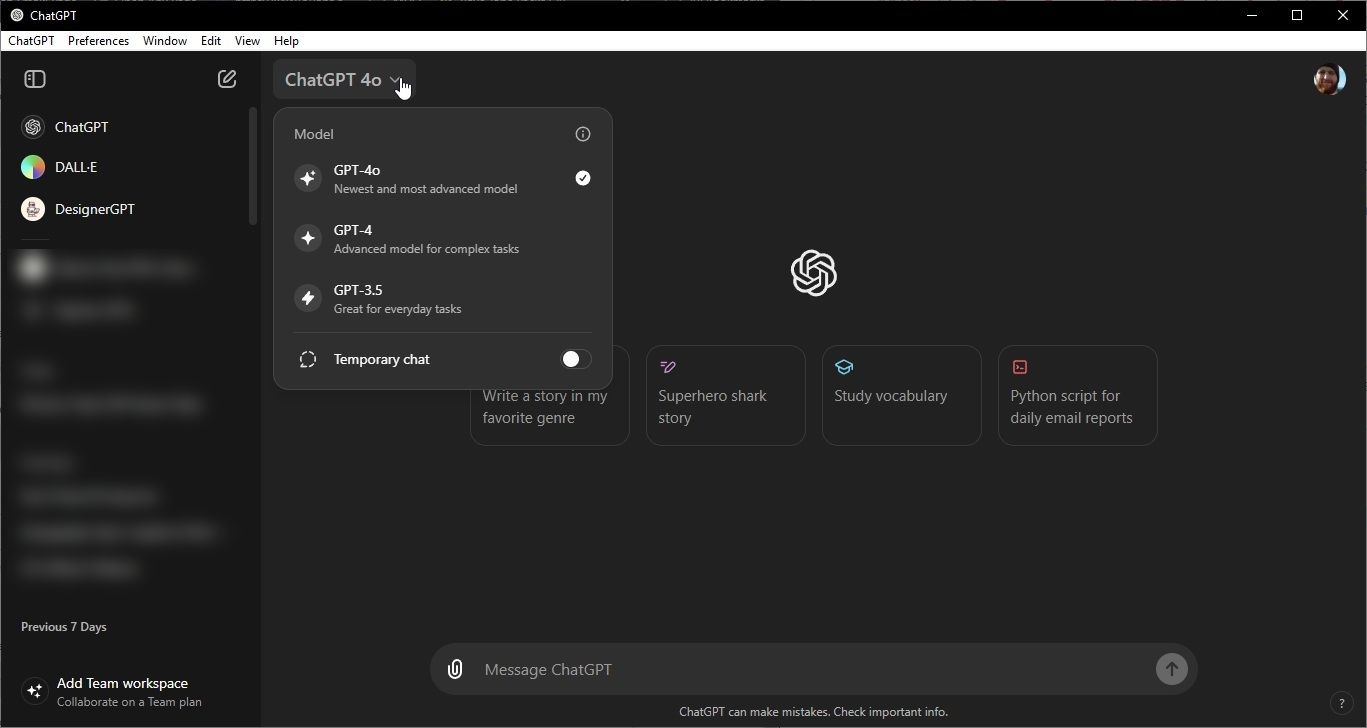Select the GPT-3.5 model option

443,298
